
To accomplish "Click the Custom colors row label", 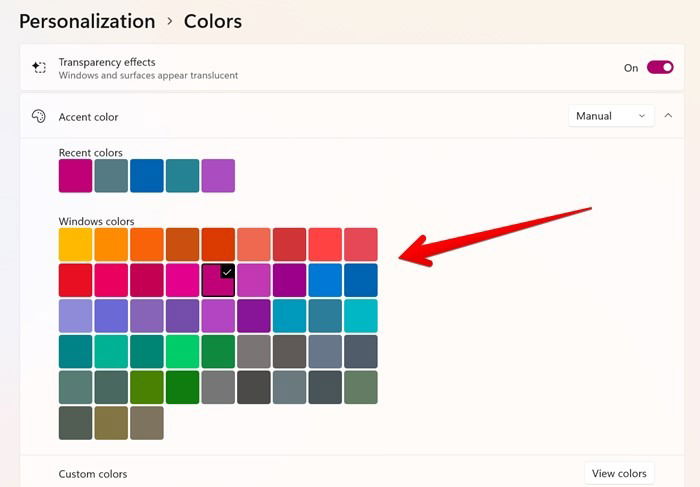I will coord(93,474).
